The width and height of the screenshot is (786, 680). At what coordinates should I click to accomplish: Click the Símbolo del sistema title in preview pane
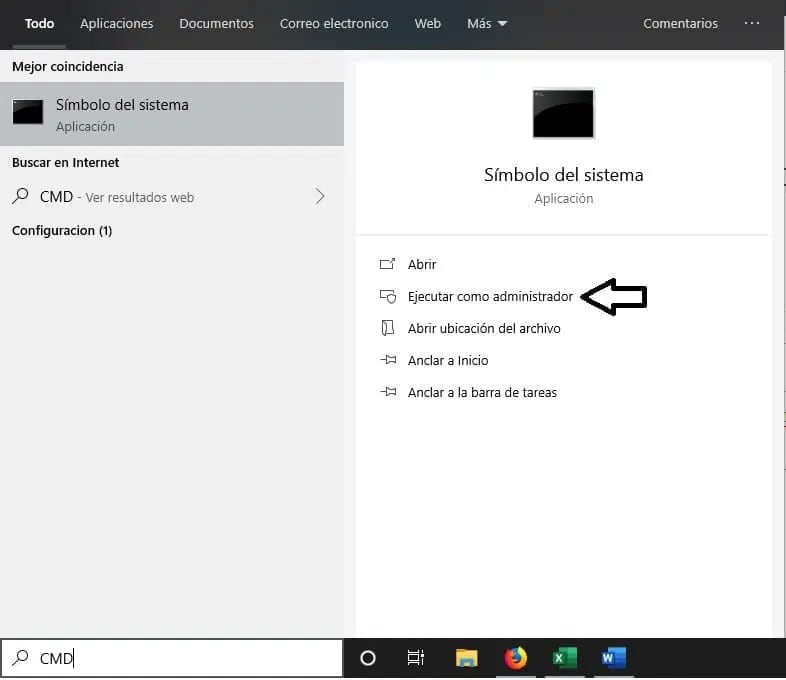[563, 175]
